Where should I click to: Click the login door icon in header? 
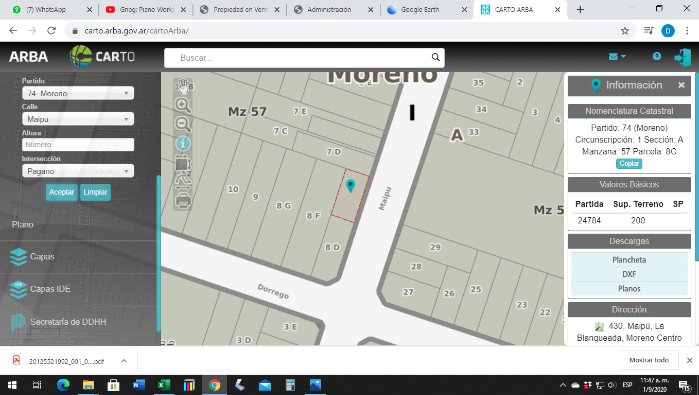682,57
